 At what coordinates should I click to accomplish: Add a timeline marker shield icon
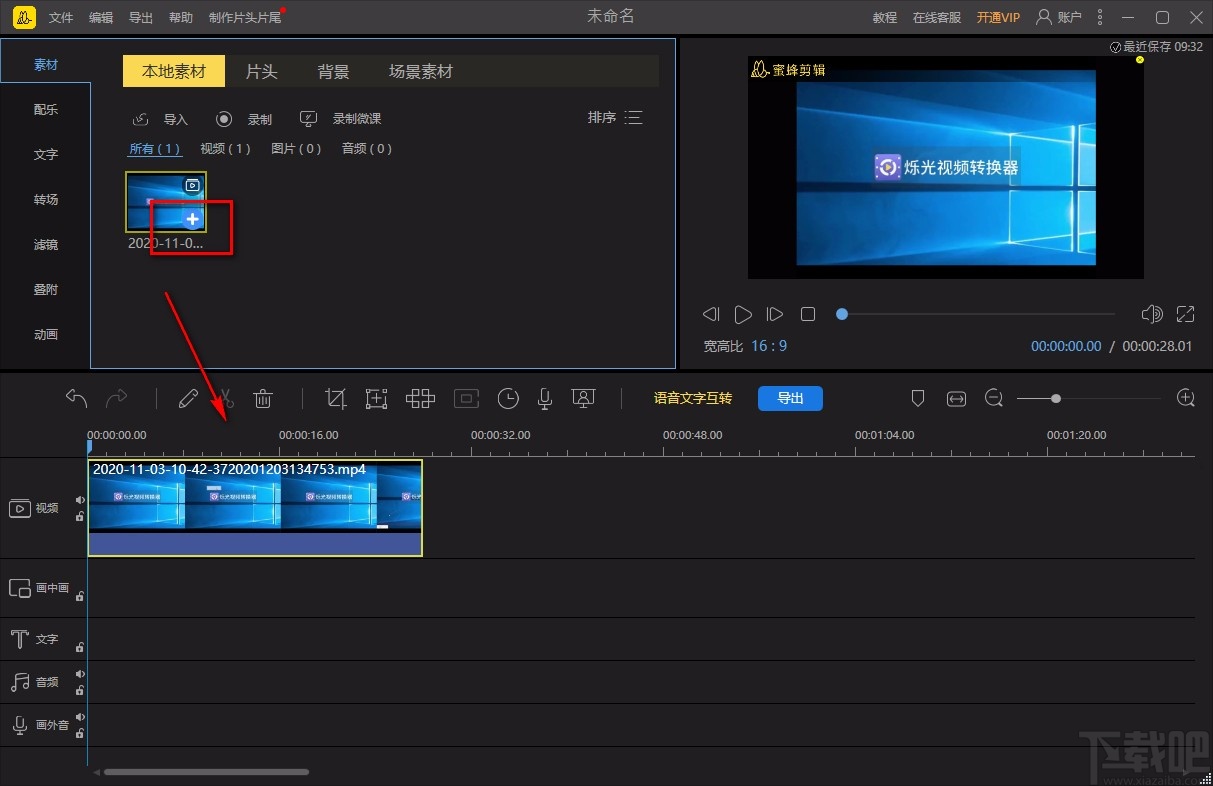pos(918,398)
